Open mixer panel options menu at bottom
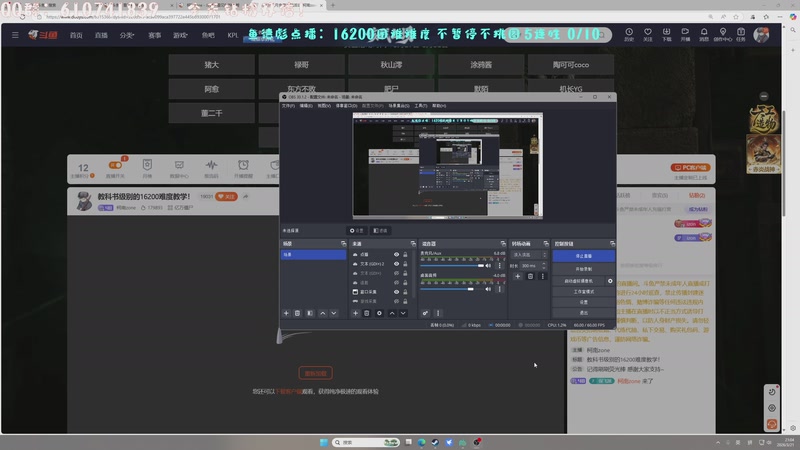 tap(438, 313)
